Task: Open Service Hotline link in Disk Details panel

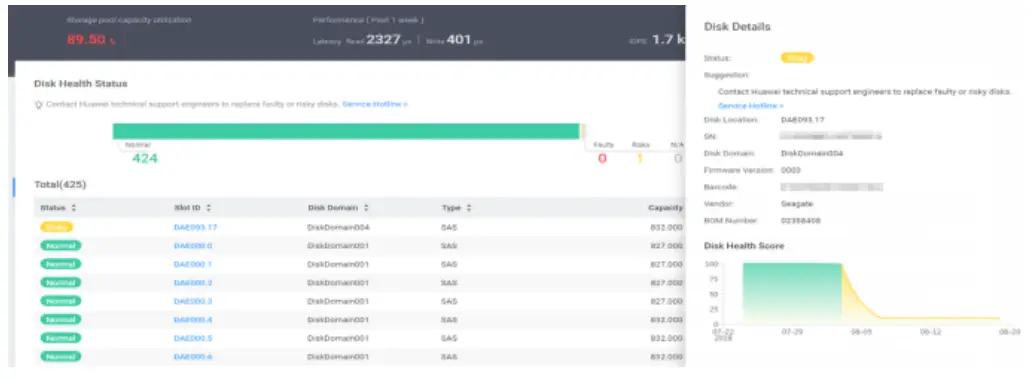Action: pyautogui.click(x=750, y=105)
